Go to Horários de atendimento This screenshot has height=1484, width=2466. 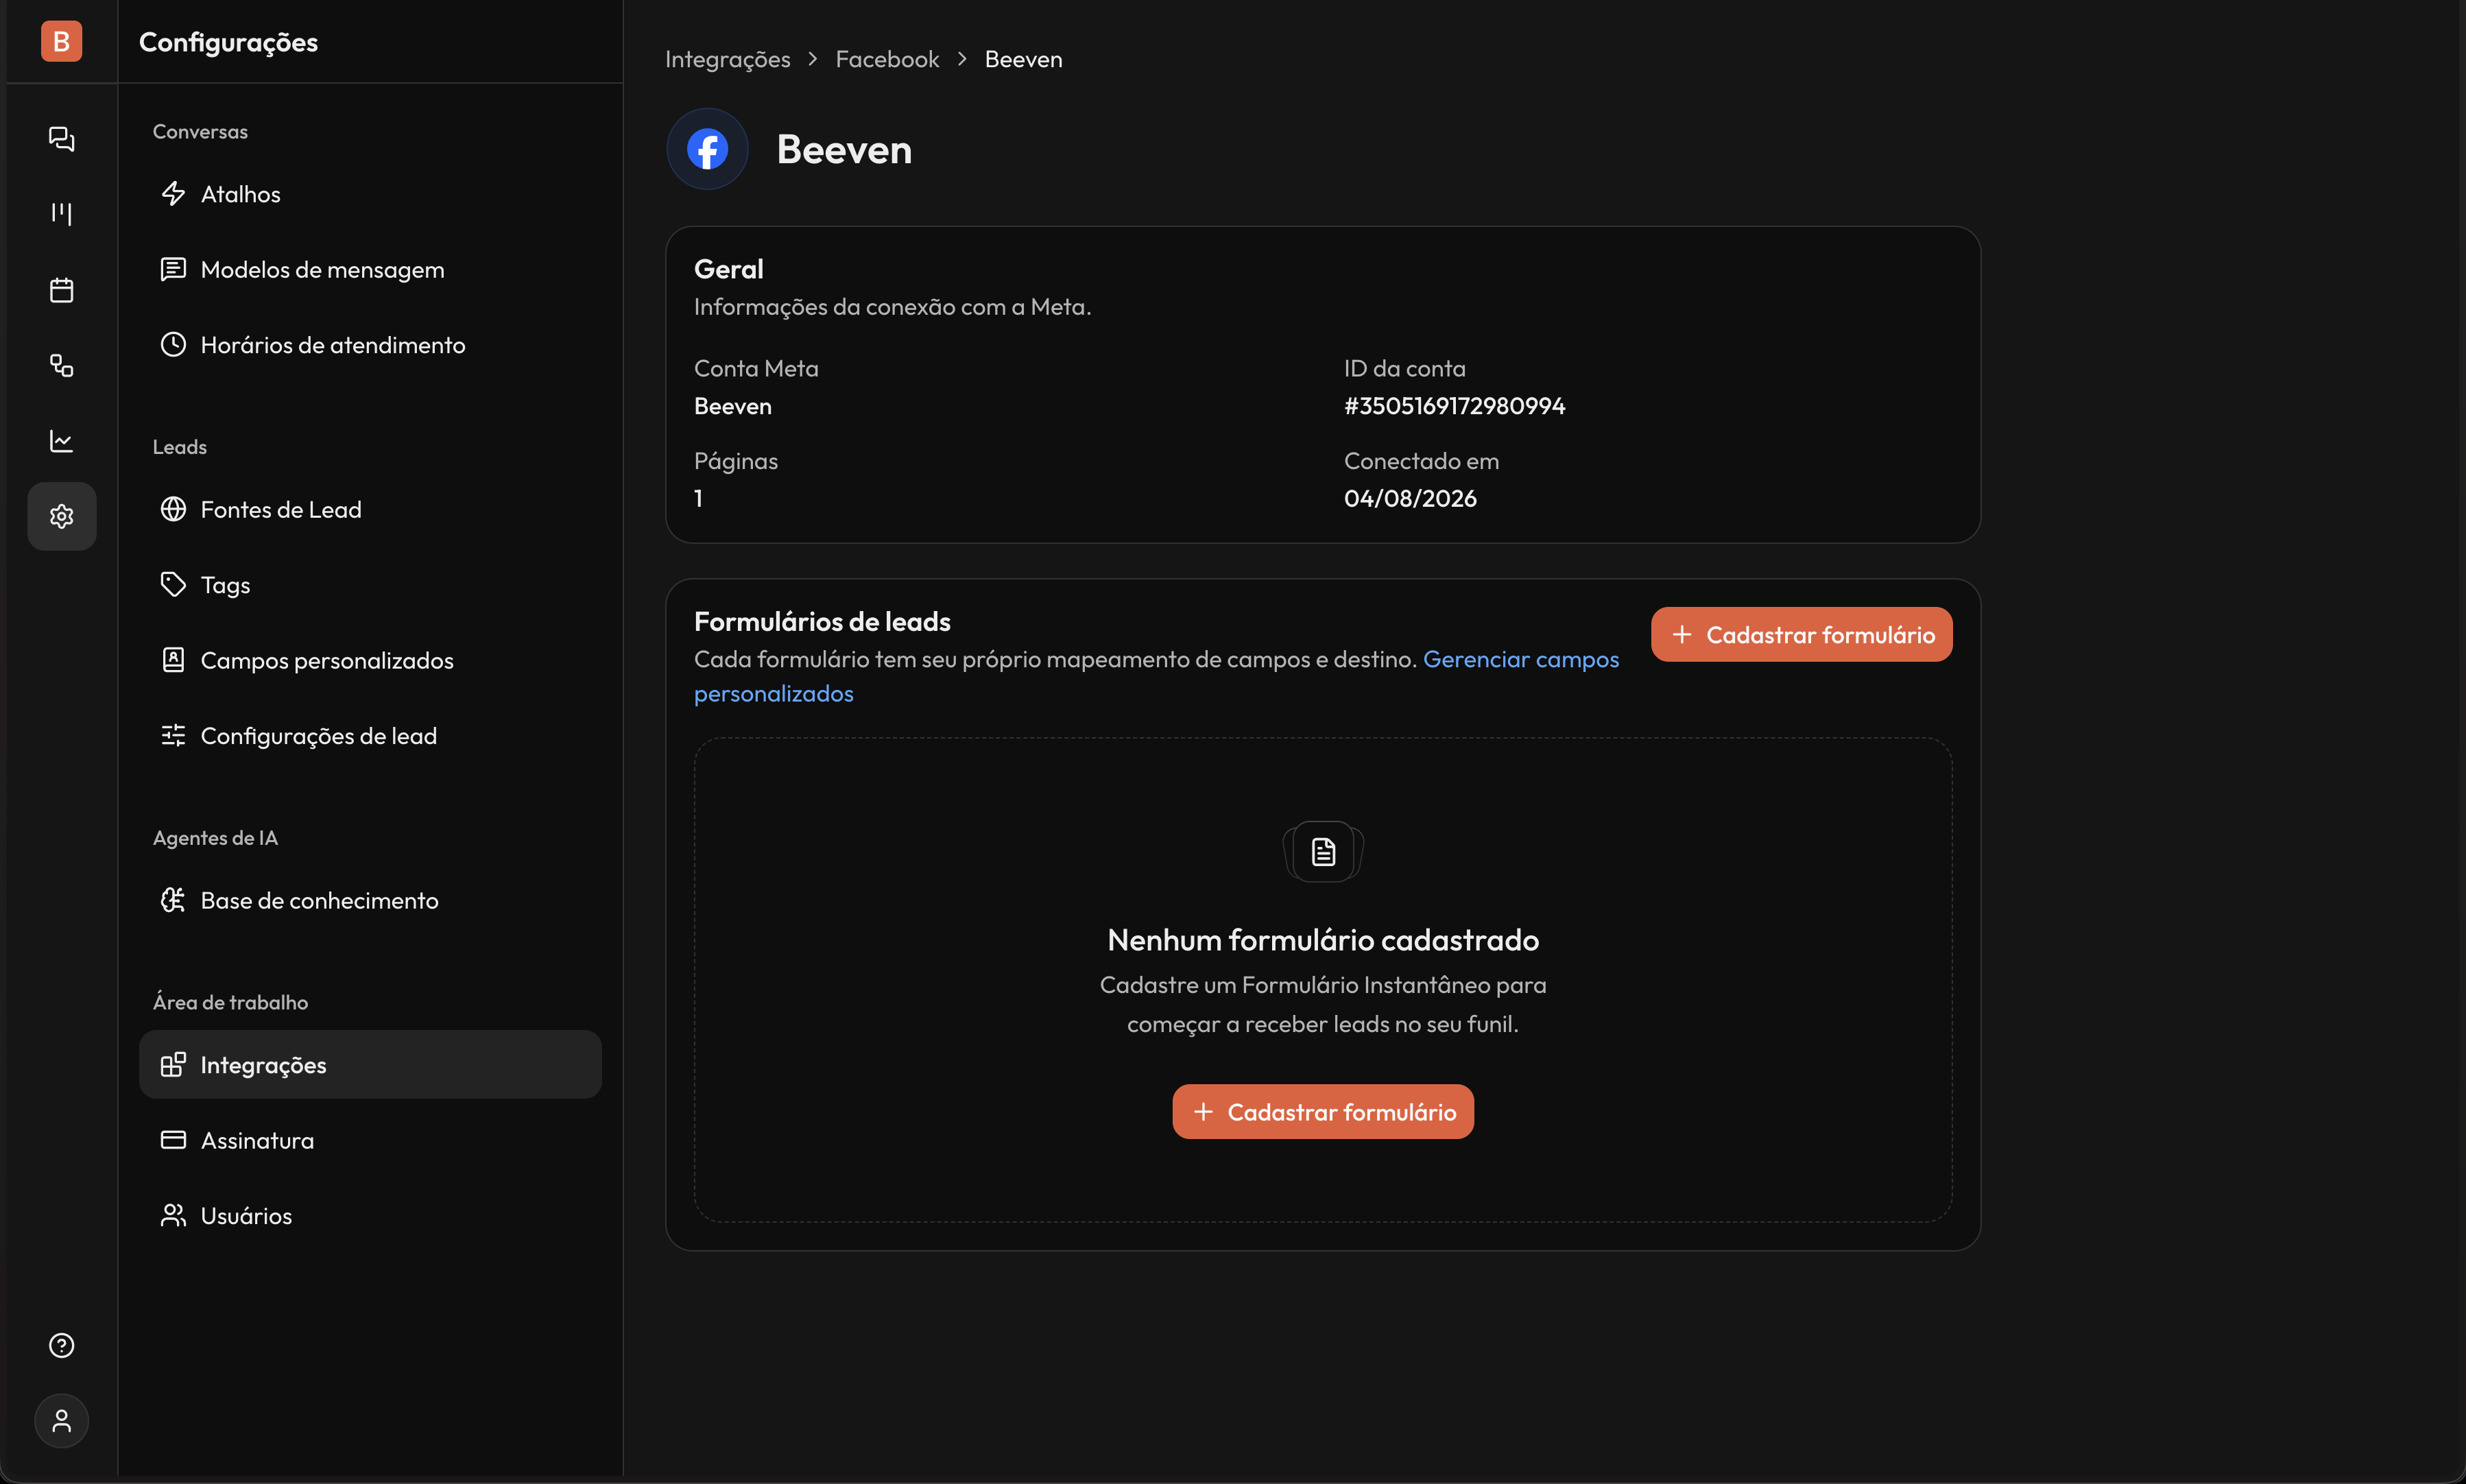pyautogui.click(x=370, y=345)
